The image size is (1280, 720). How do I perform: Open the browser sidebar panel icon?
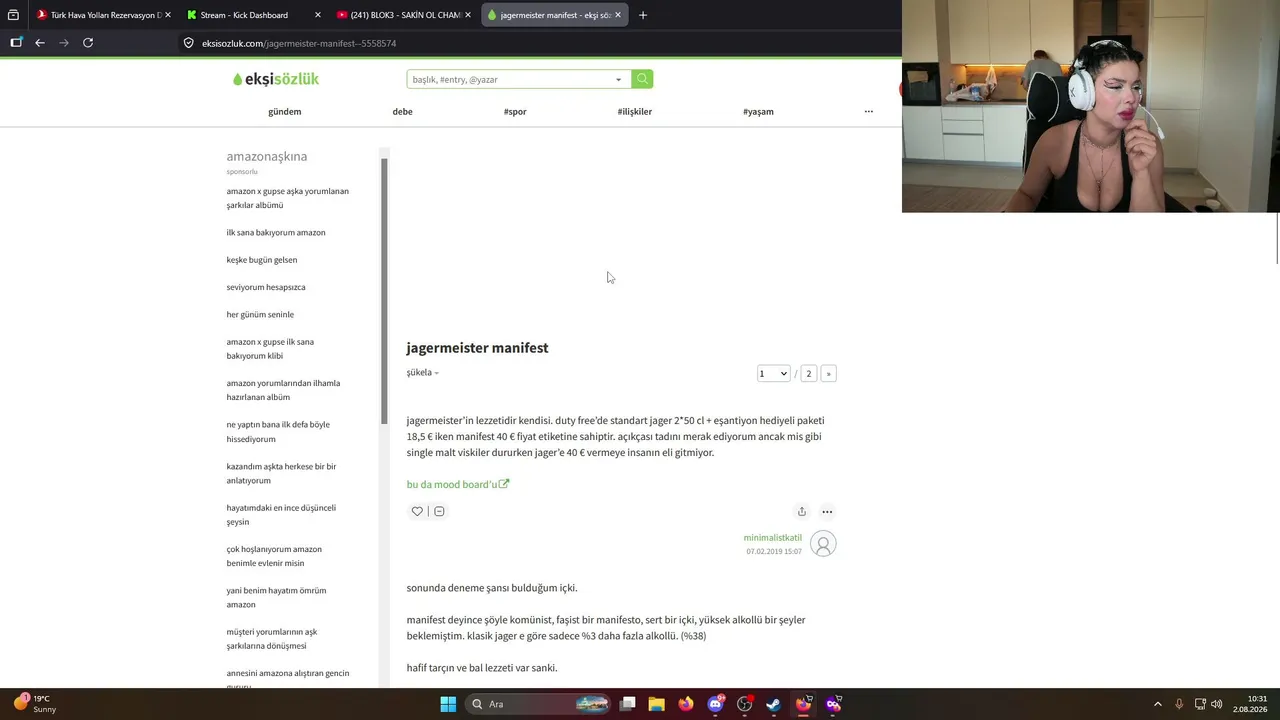[x=16, y=43]
